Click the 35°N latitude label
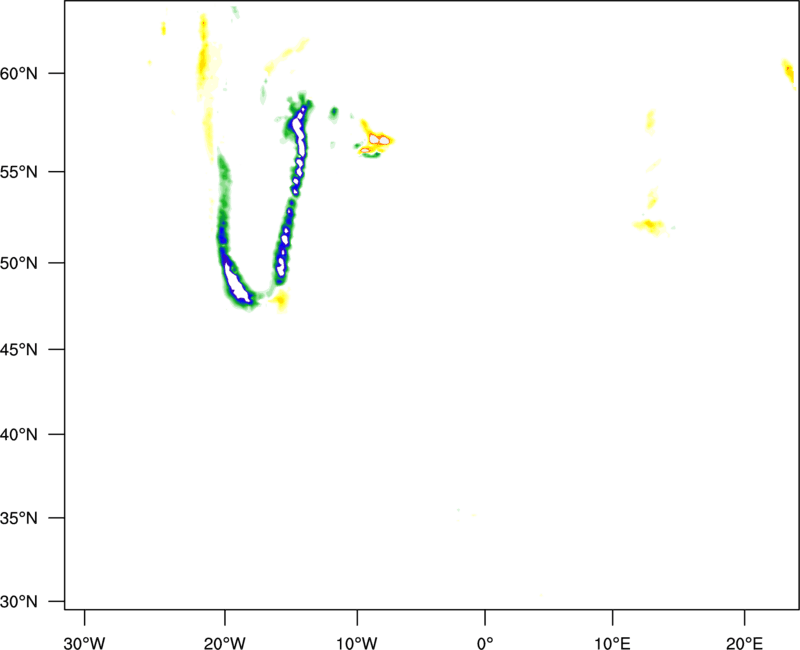The height and width of the screenshot is (650, 800). pyautogui.click(x=19, y=518)
